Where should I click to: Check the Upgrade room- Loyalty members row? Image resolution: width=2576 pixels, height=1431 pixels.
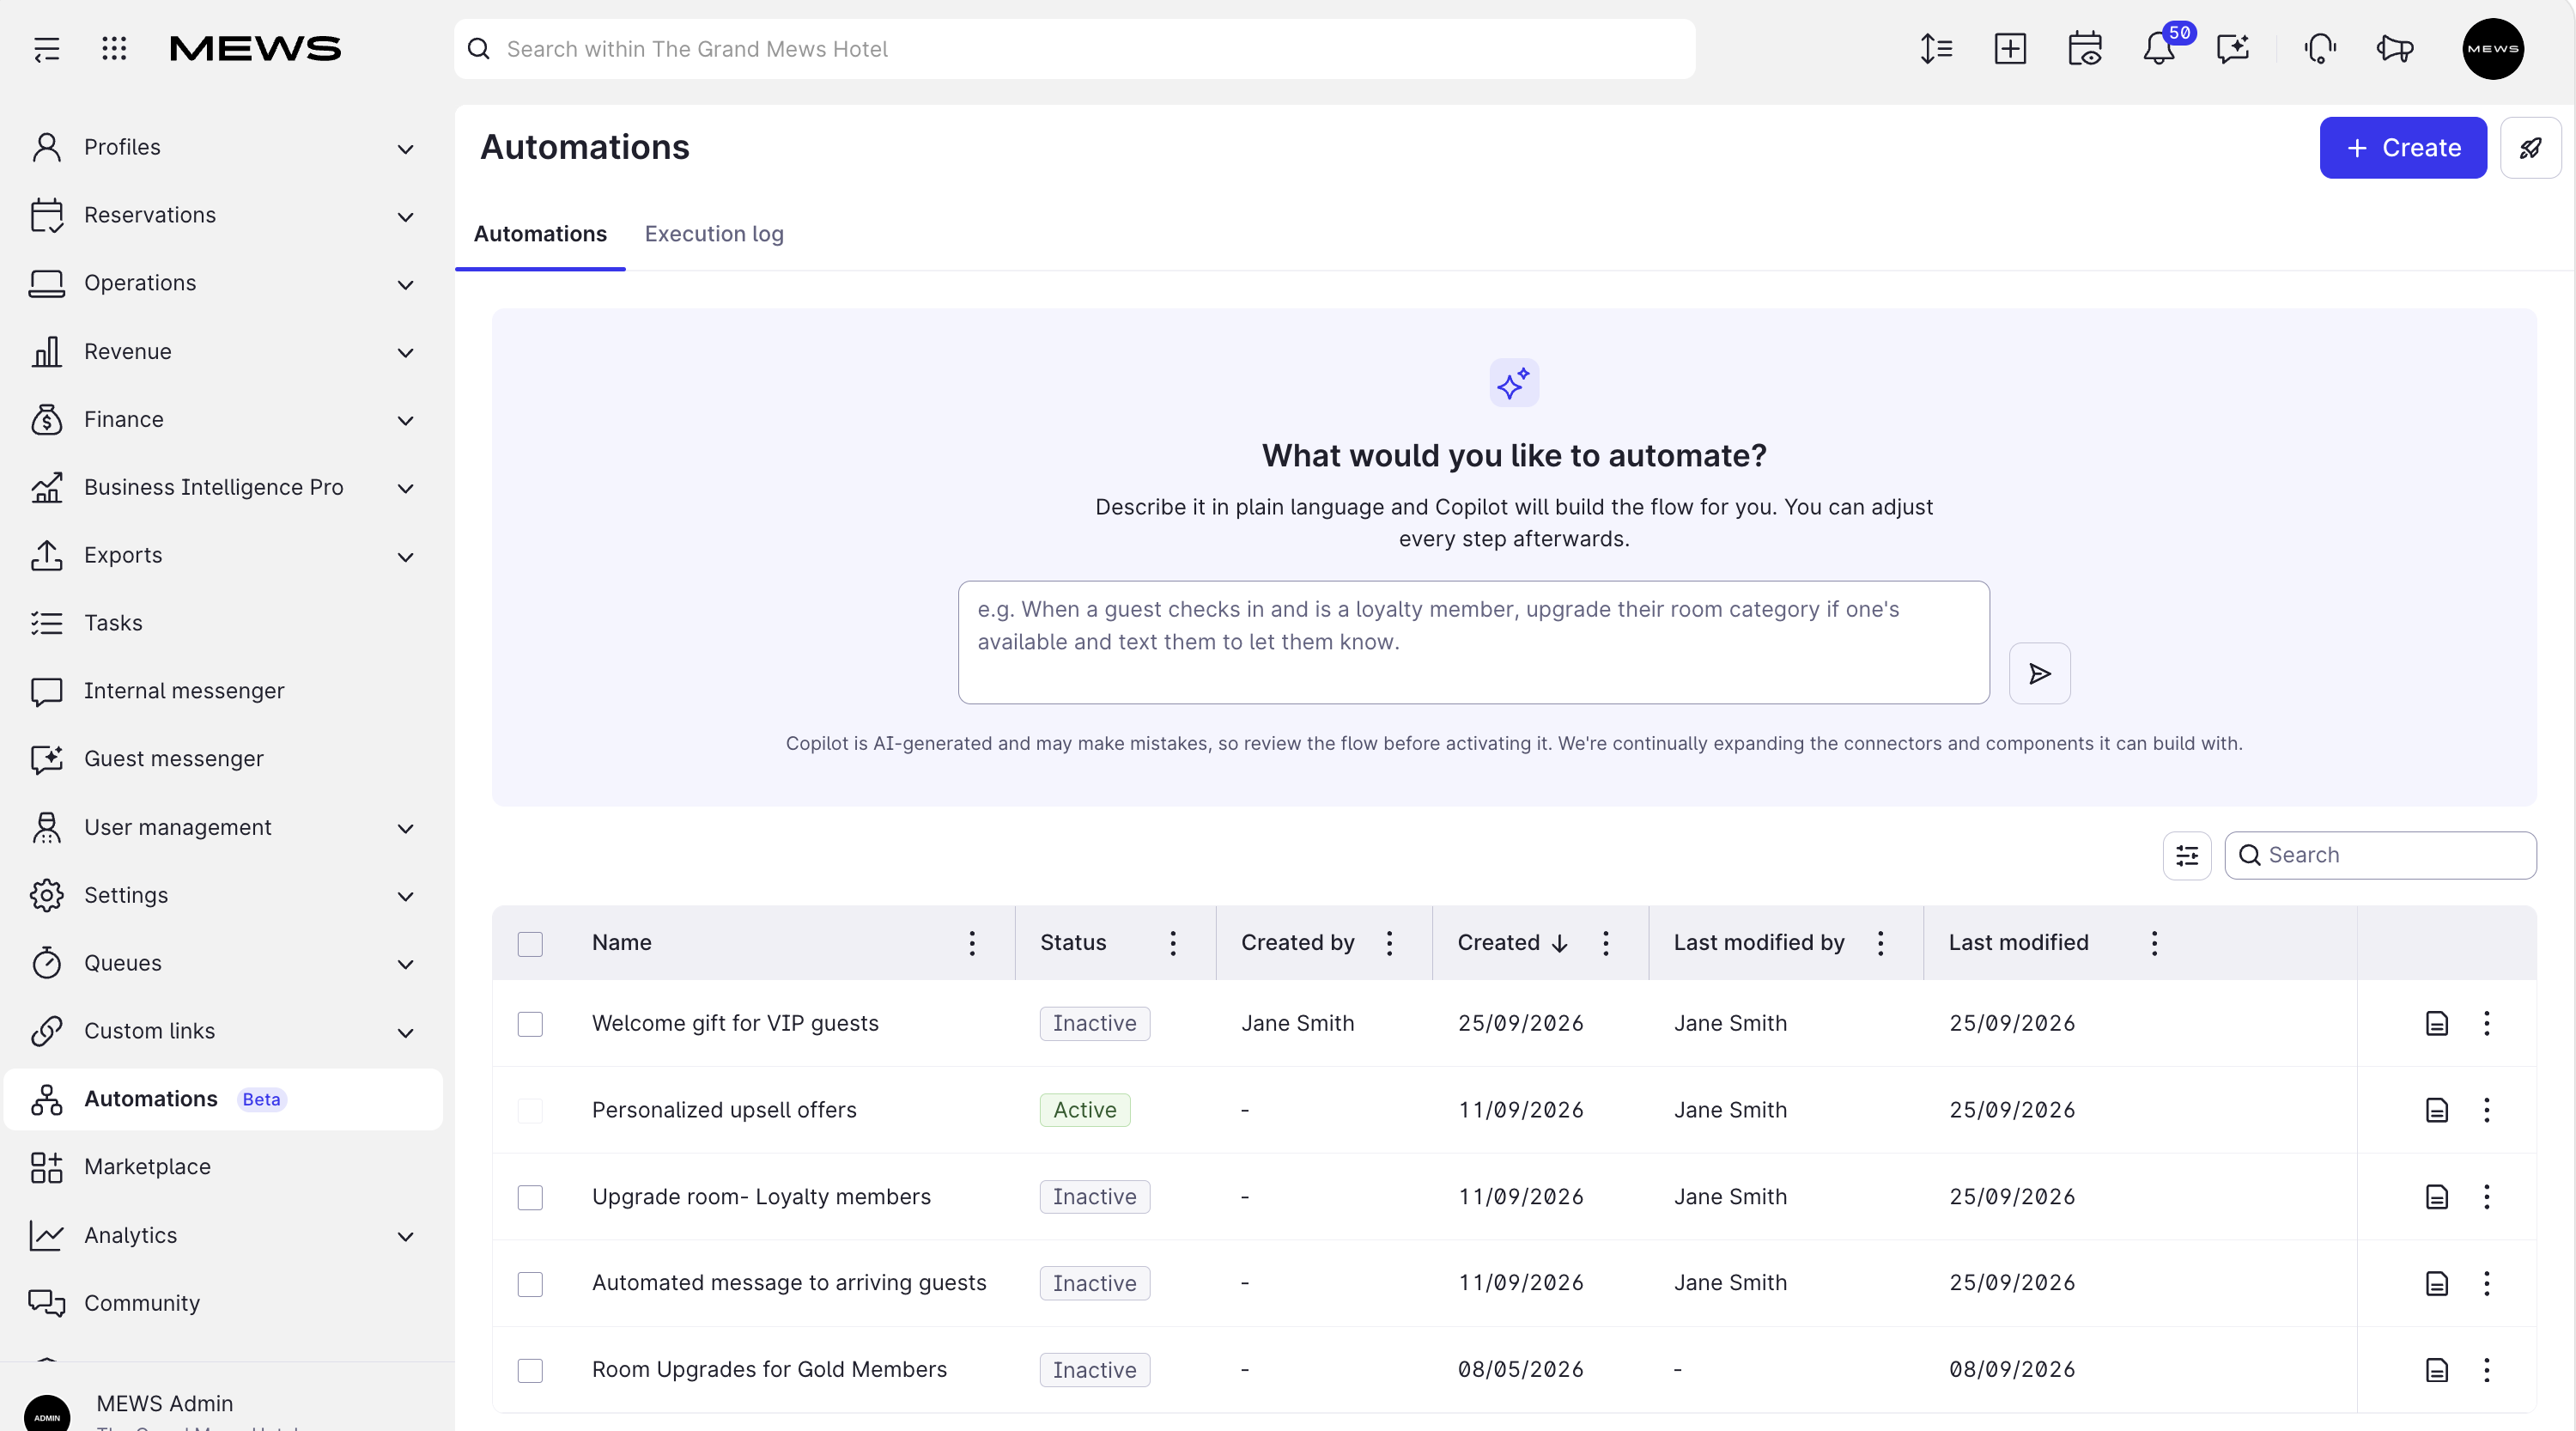[530, 1198]
